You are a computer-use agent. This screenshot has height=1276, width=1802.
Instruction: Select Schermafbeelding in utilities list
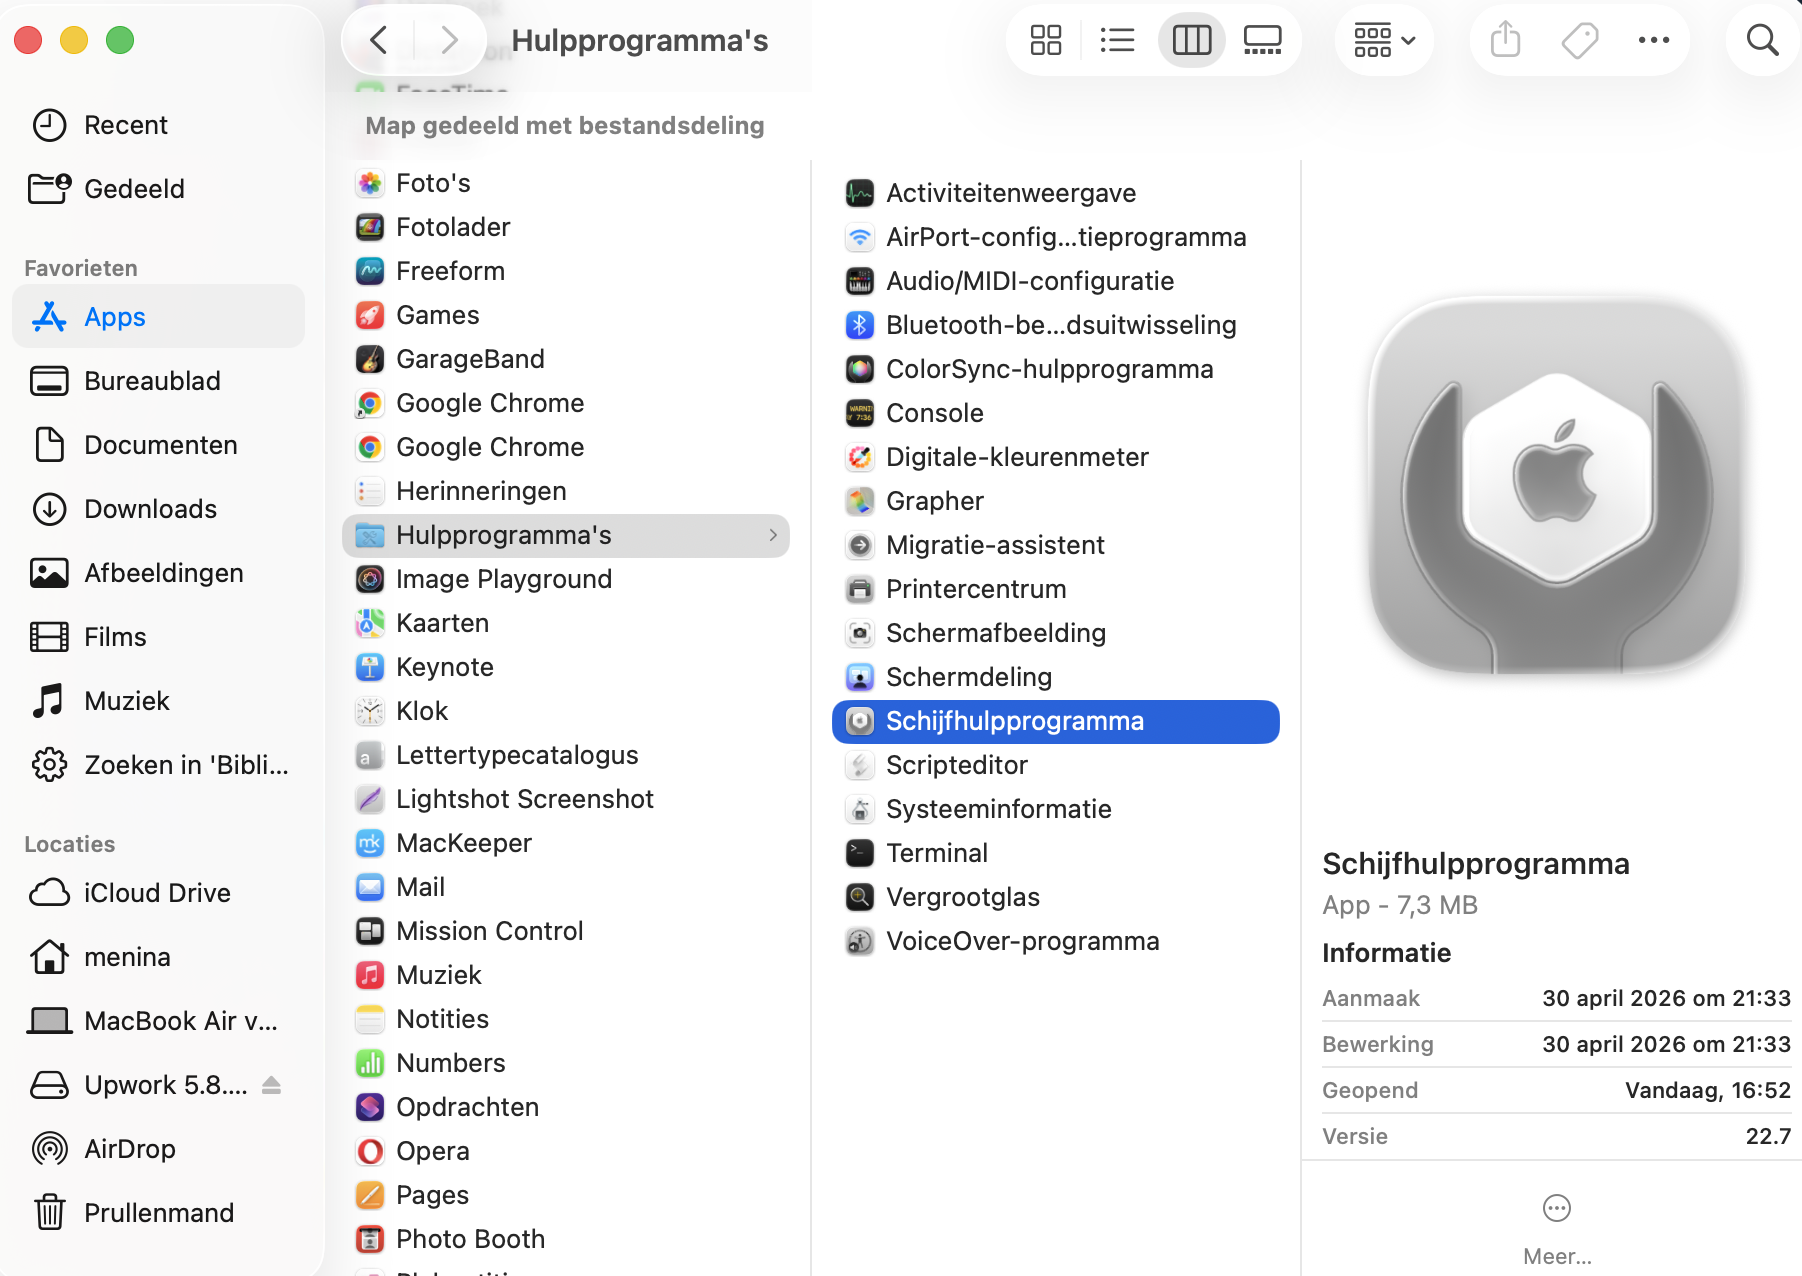tap(1056, 633)
